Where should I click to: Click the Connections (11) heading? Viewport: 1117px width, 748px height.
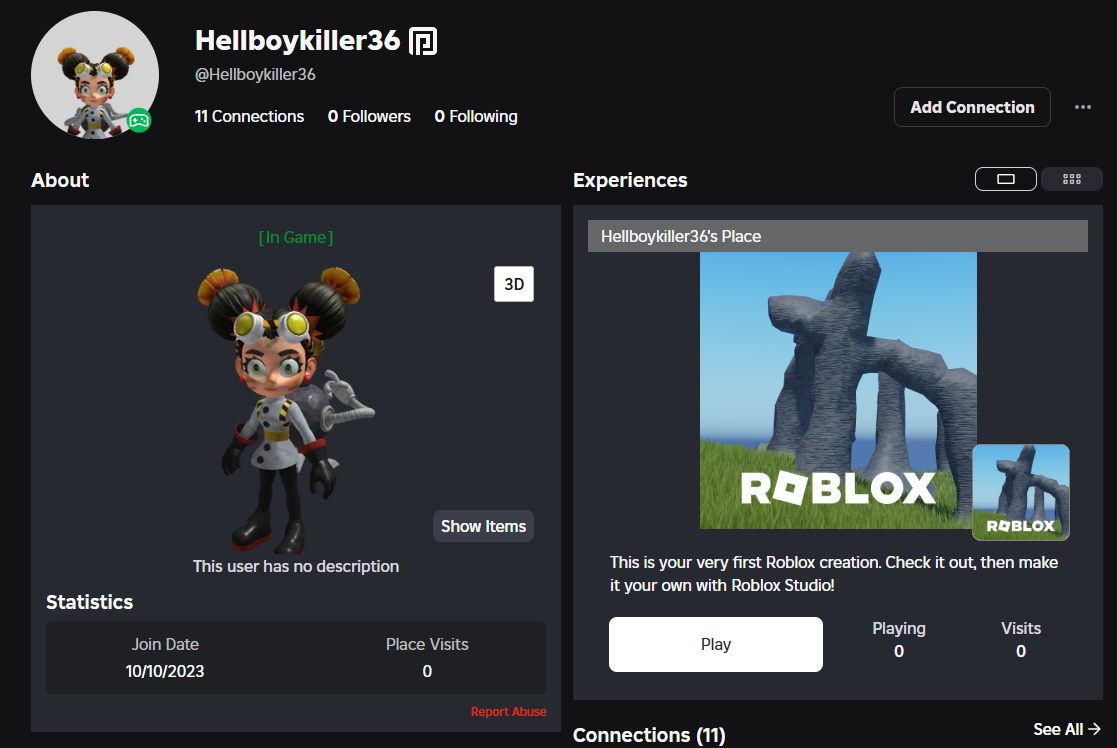click(x=649, y=734)
